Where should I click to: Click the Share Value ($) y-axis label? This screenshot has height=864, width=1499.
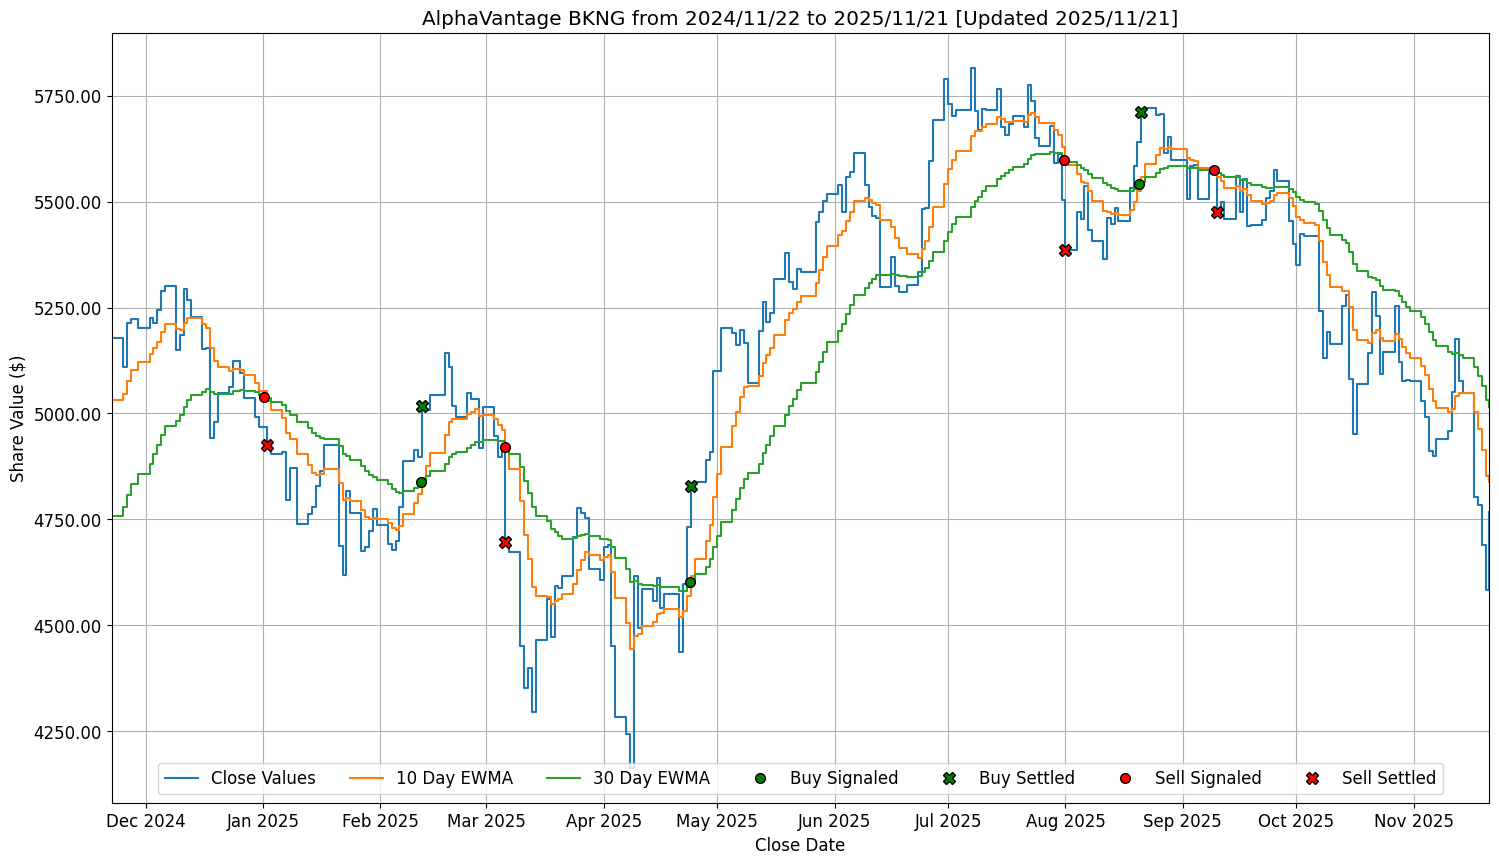(18, 418)
